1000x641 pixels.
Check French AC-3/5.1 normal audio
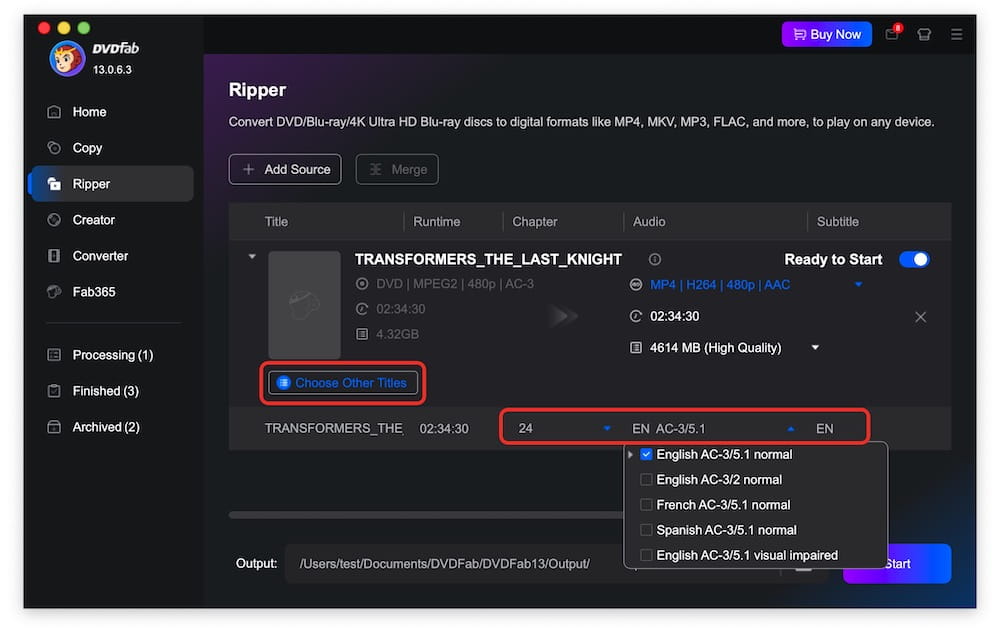pos(646,505)
